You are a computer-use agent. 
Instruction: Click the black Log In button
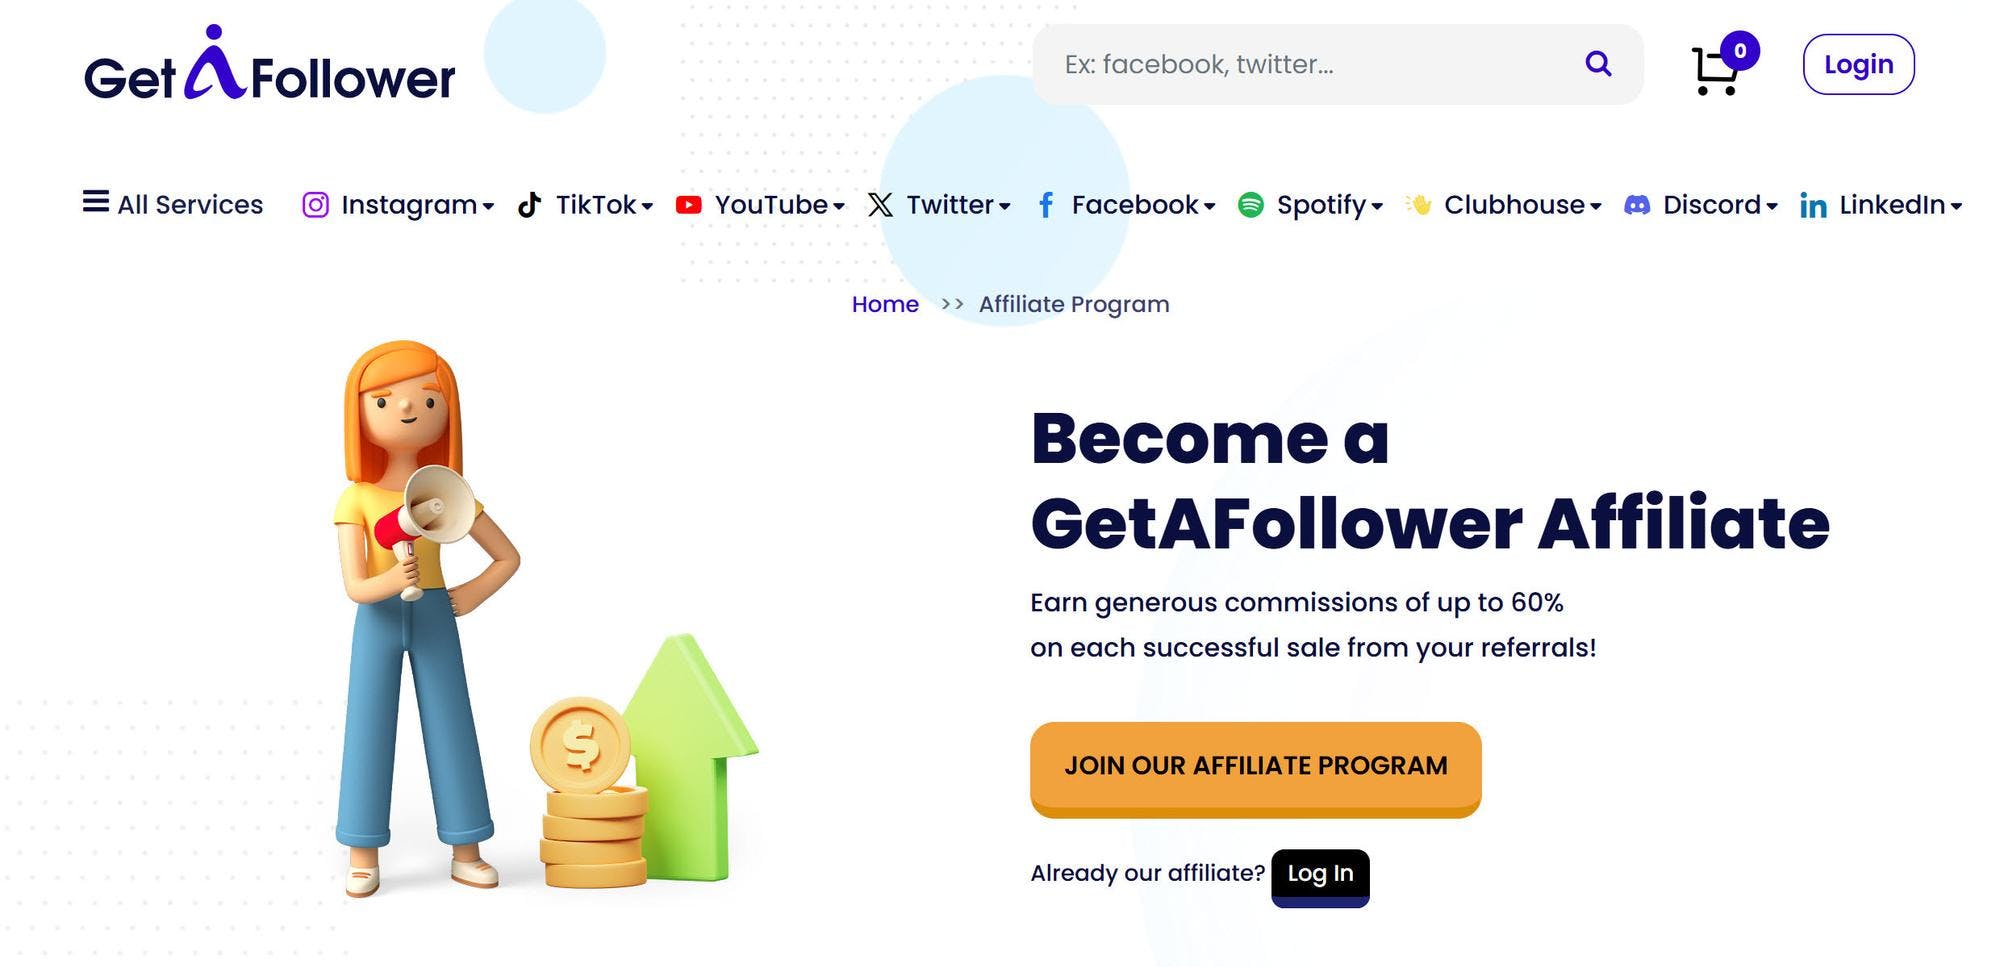1320,875
